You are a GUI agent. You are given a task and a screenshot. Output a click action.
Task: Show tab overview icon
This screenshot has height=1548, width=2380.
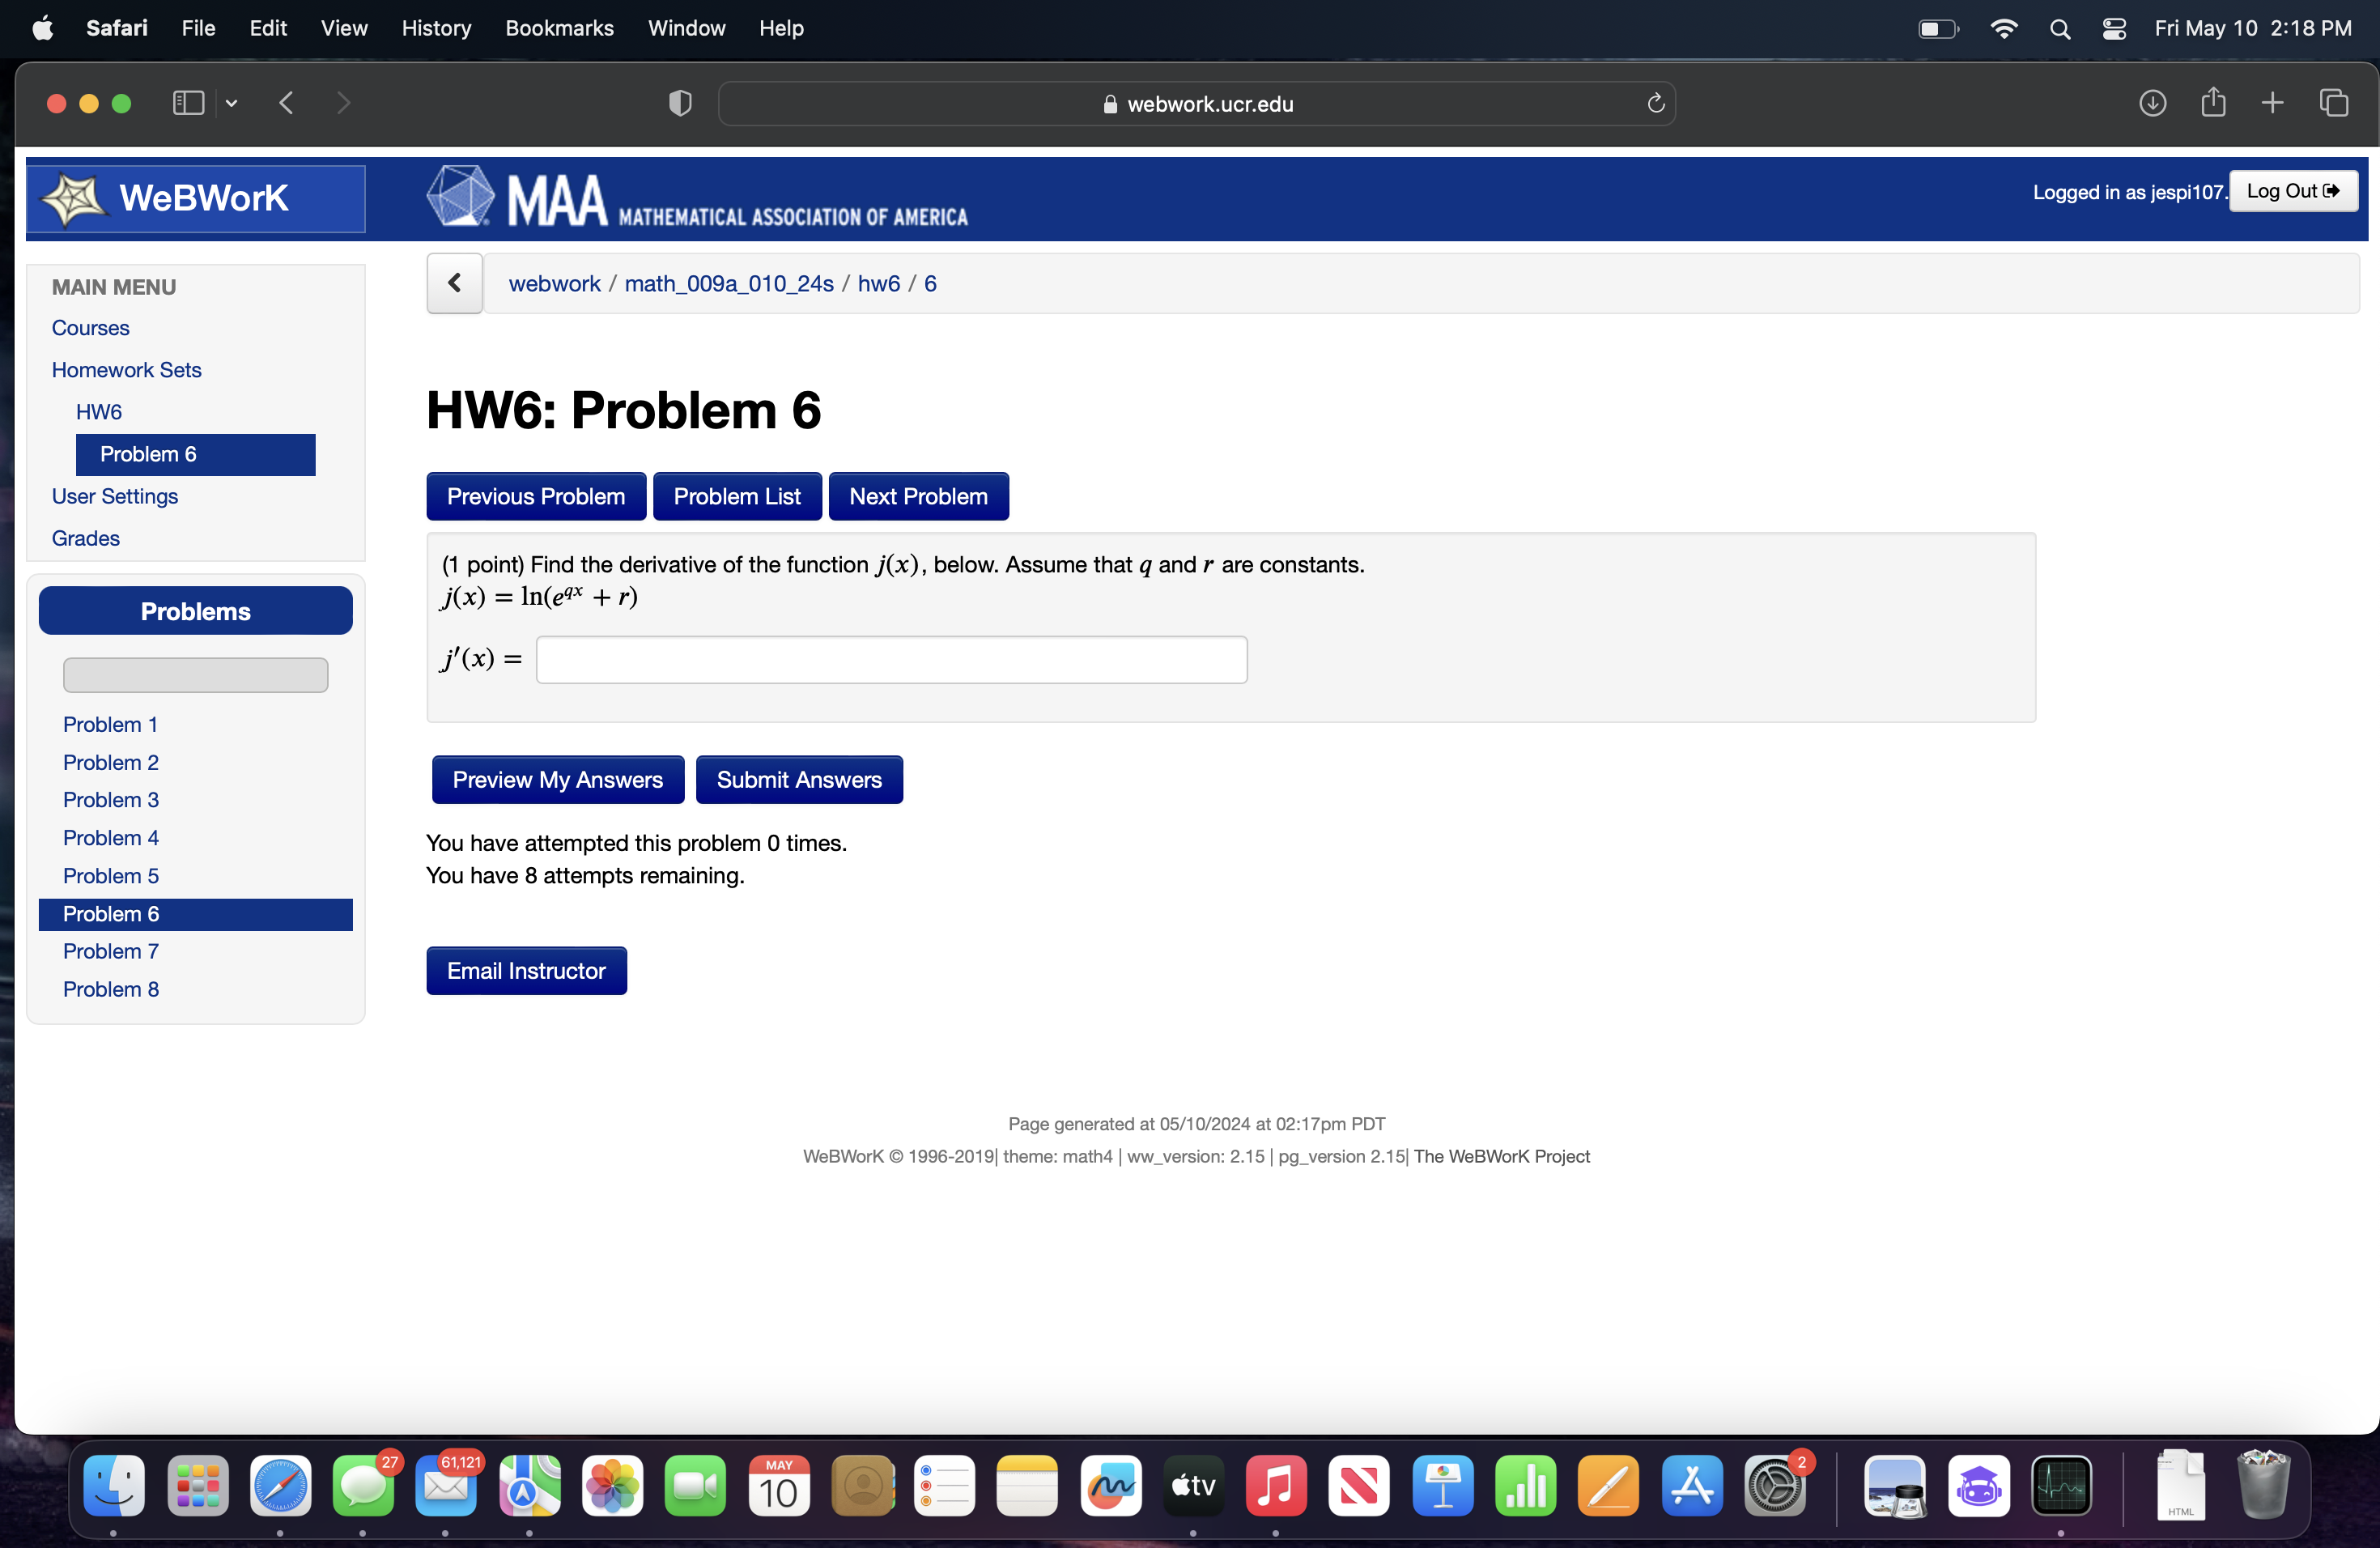pos(2333,103)
